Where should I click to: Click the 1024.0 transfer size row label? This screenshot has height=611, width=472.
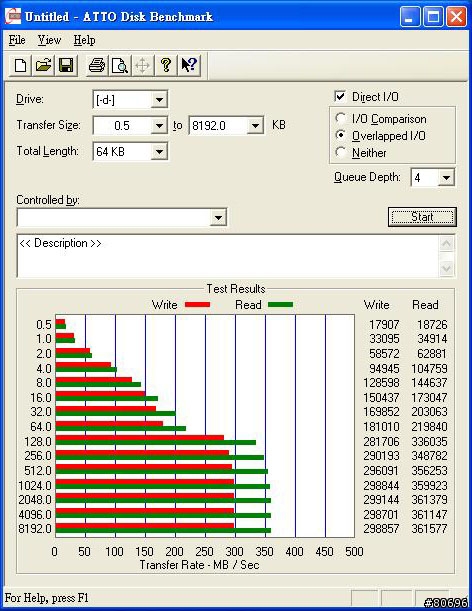(x=35, y=486)
